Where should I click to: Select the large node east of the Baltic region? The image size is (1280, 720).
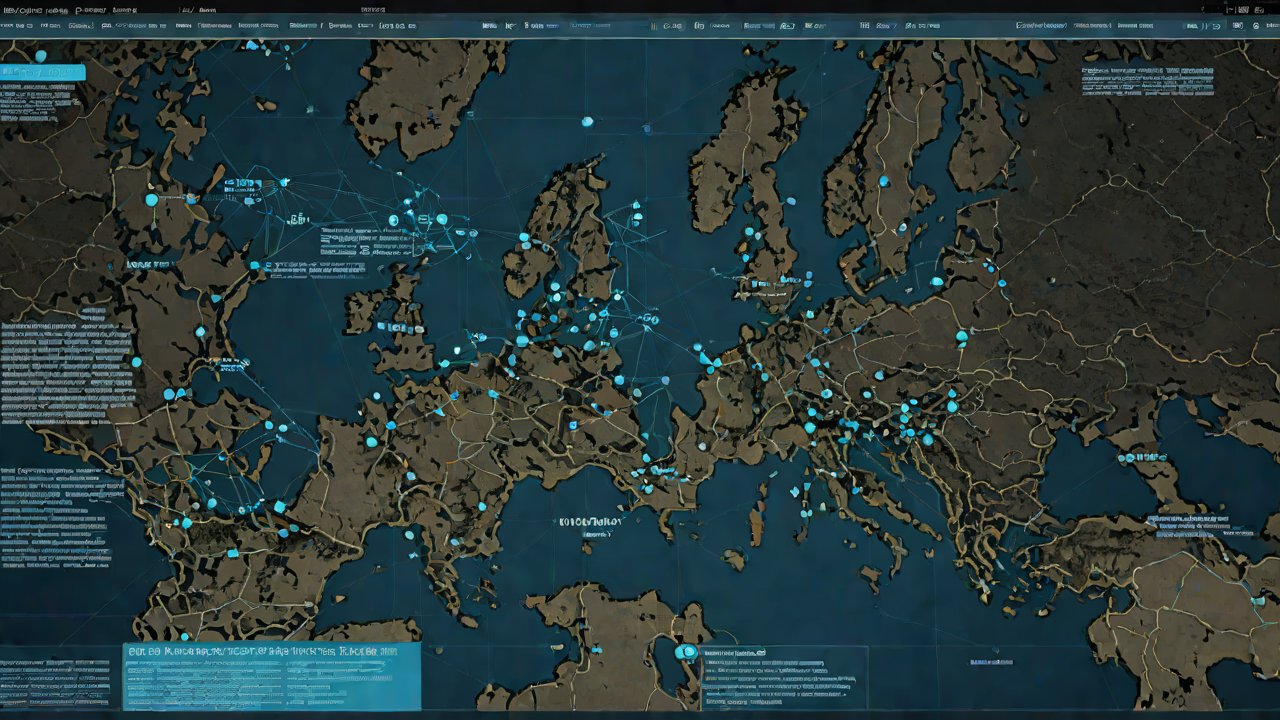point(961,336)
